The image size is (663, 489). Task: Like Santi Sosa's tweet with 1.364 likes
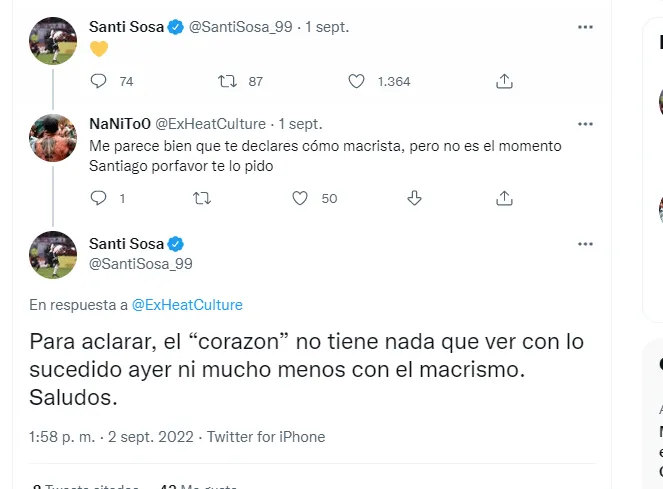coord(357,81)
